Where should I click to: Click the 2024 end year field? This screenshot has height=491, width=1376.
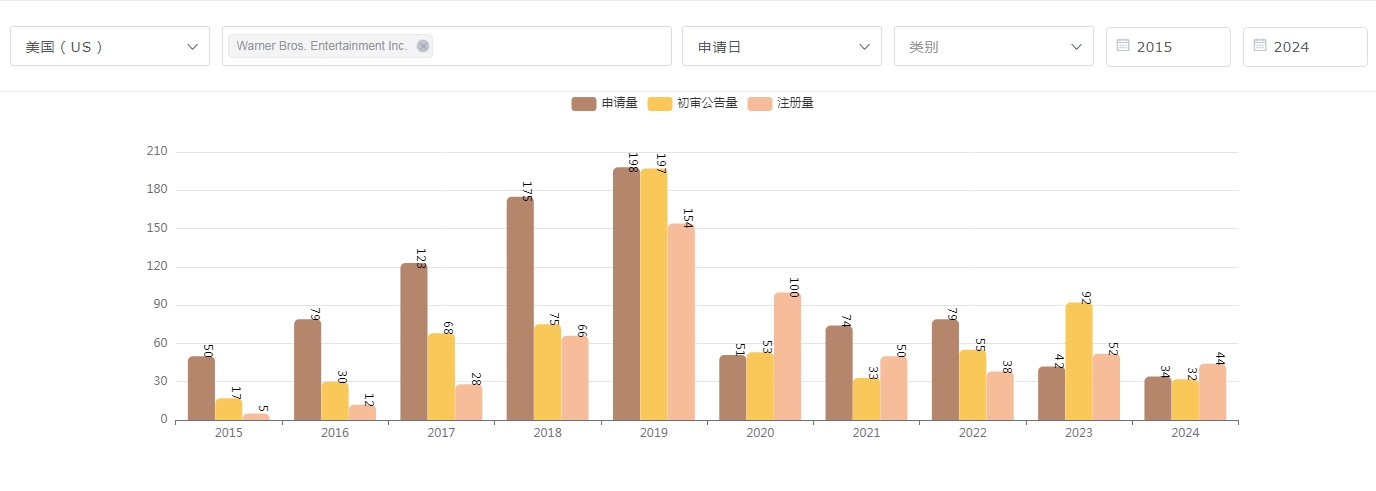pyautogui.click(x=1305, y=46)
